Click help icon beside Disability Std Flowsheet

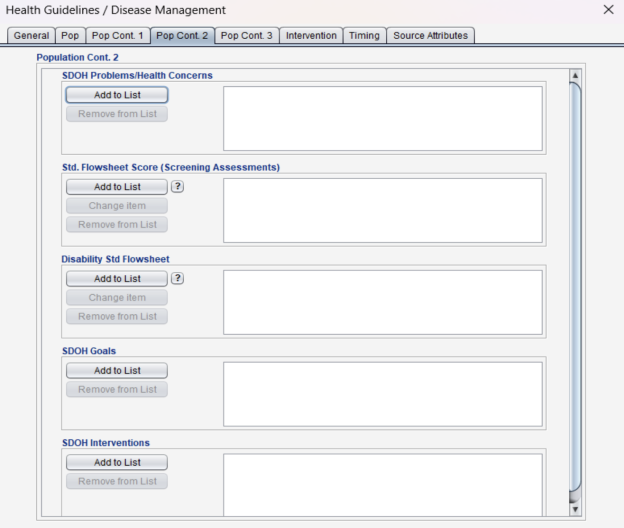(178, 279)
